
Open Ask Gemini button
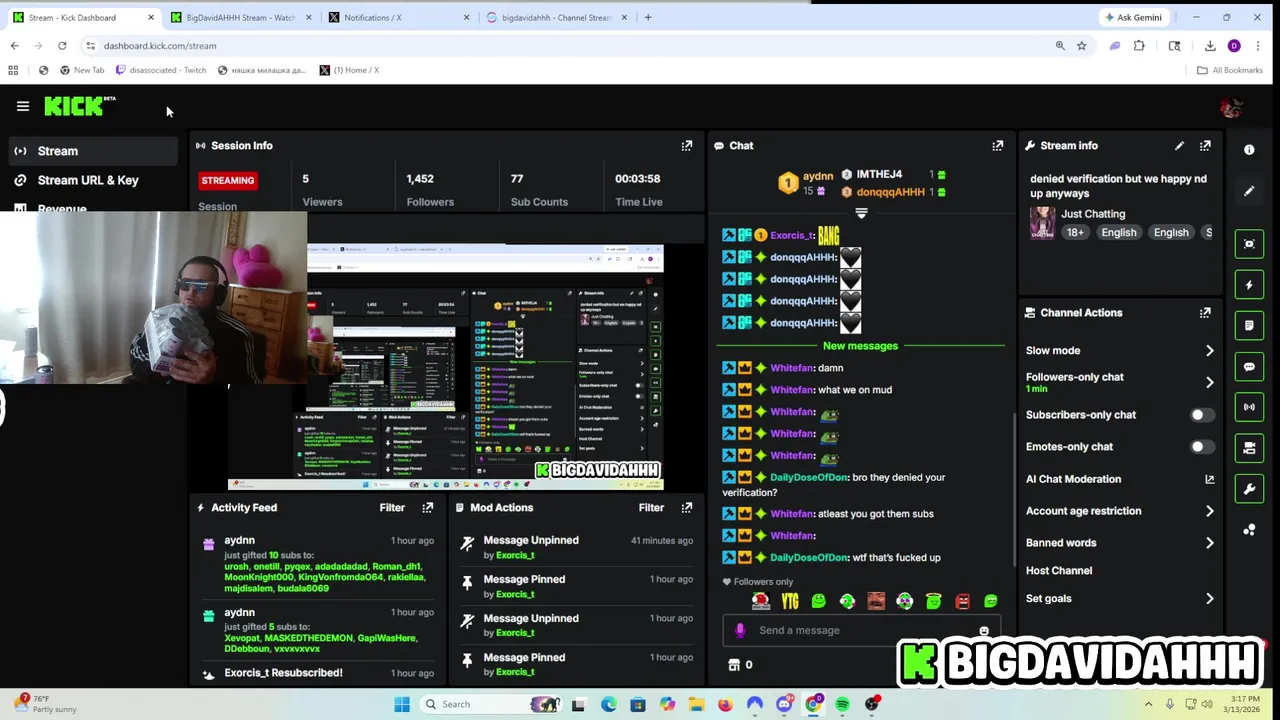[x=1133, y=17]
